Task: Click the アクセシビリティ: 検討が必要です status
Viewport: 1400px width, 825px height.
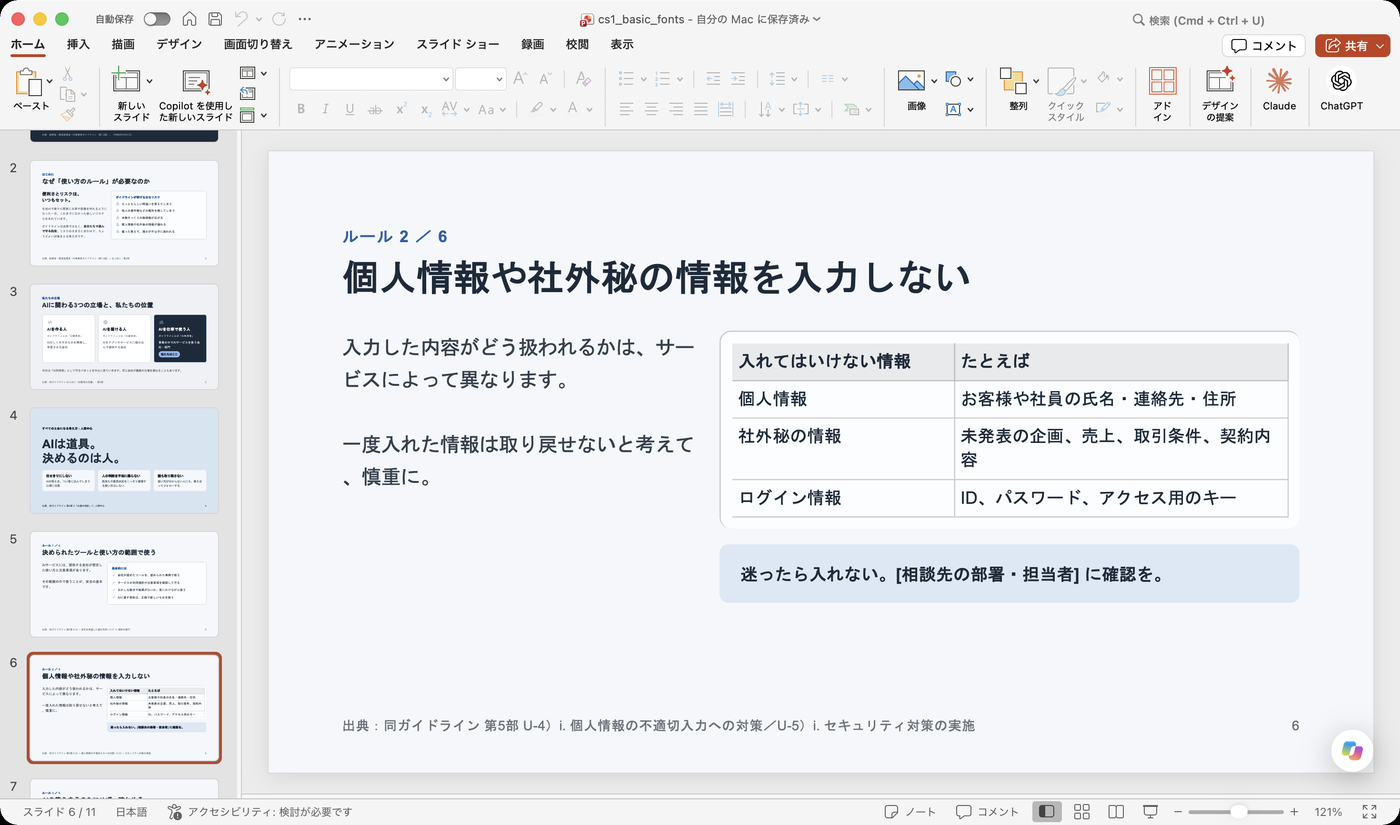Action: (260, 811)
